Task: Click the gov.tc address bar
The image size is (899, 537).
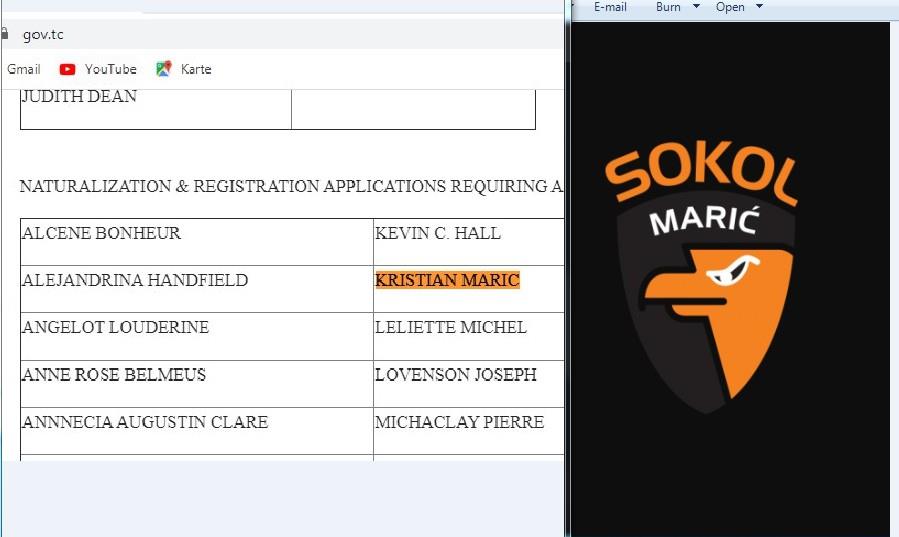Action: pos(282,34)
